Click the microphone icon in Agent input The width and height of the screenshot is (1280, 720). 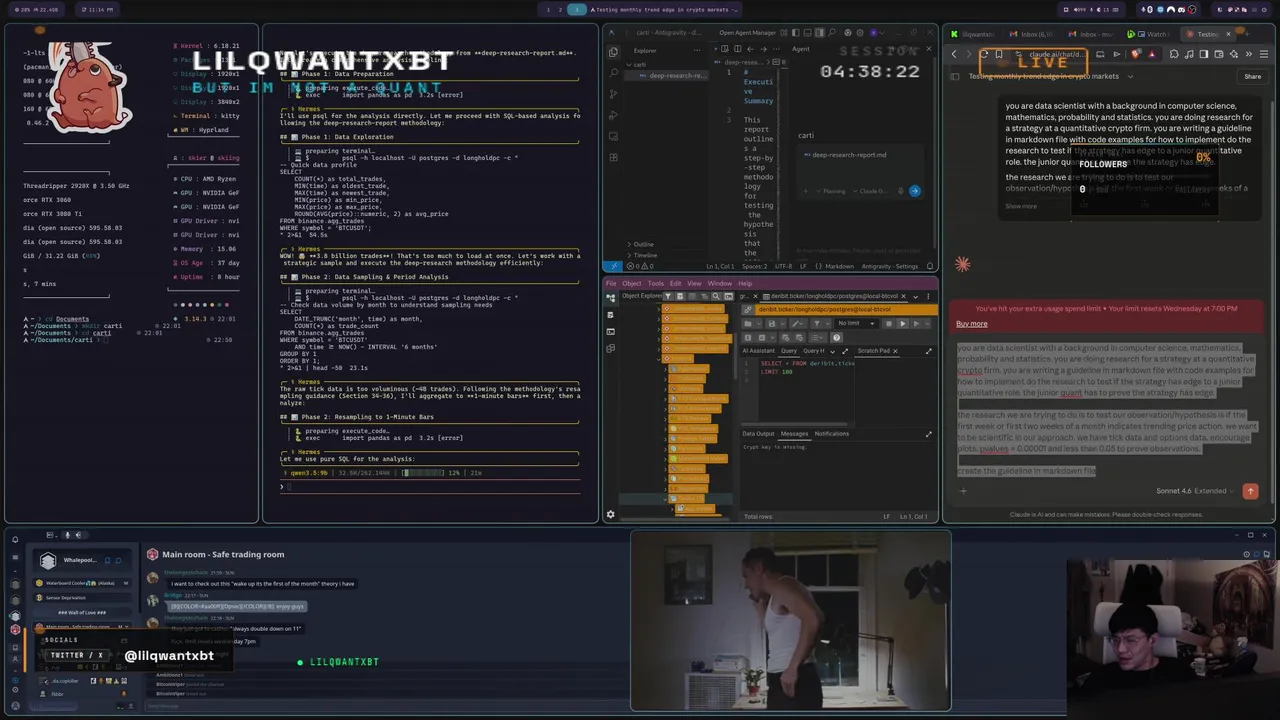[899, 190]
